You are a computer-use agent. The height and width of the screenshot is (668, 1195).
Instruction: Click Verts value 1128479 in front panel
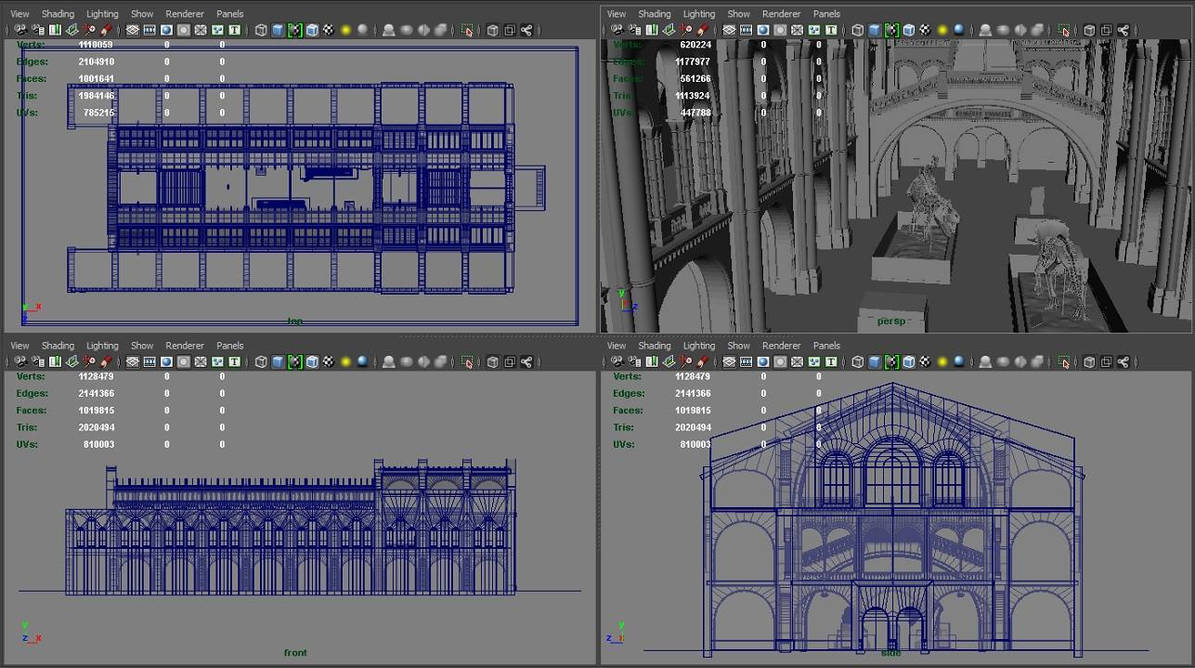click(96, 376)
